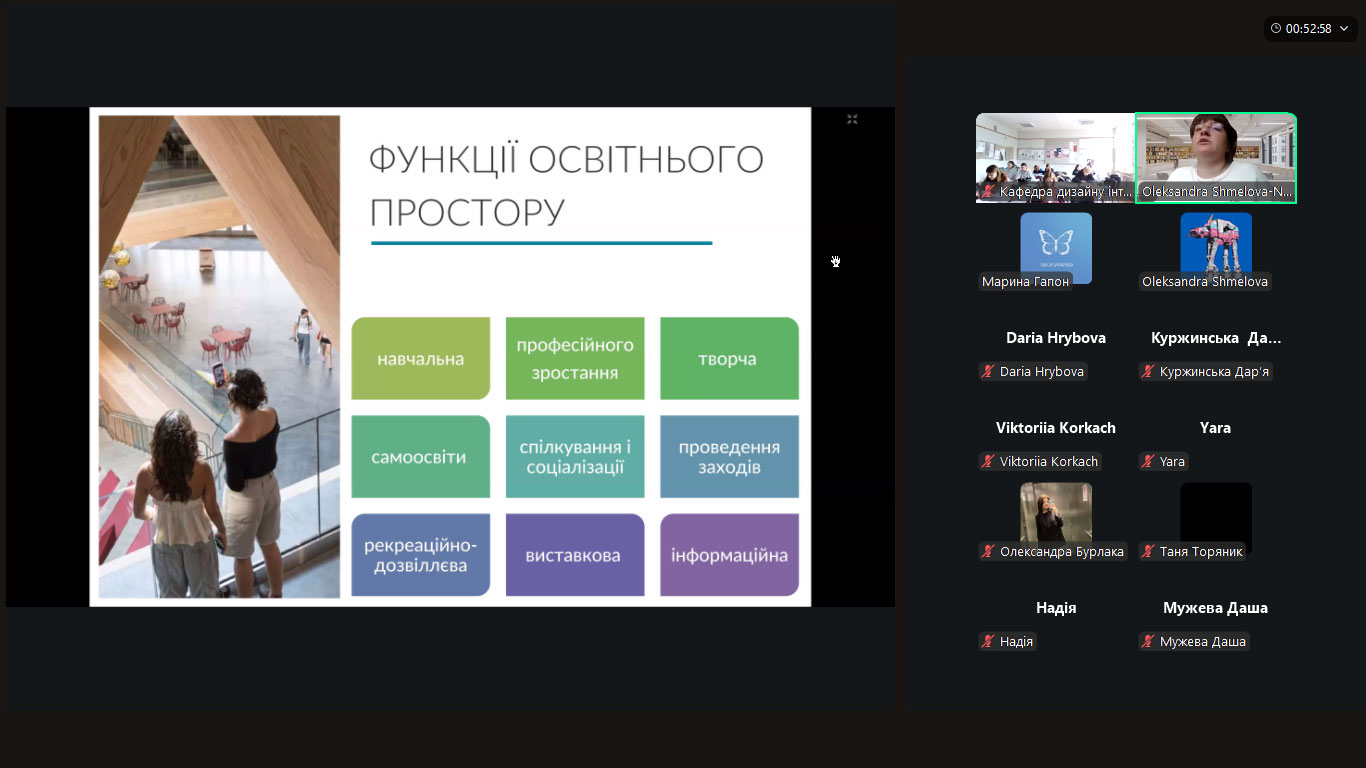
Task: Click muted mic icon for Таня Торяник
Action: click(x=1148, y=552)
